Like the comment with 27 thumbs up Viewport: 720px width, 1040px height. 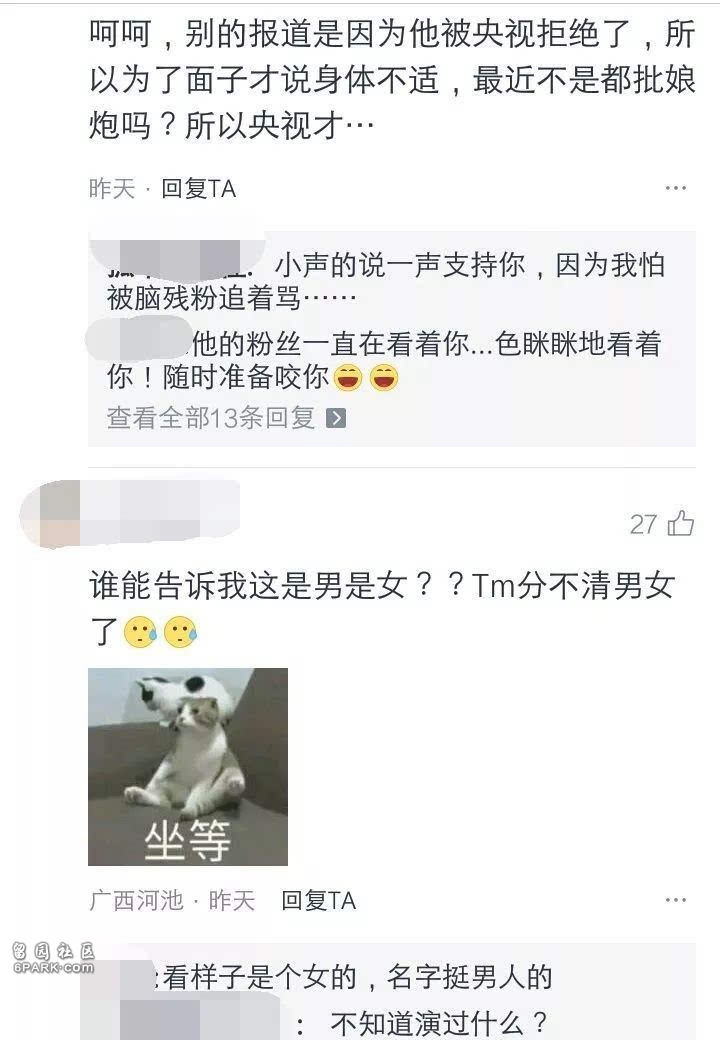click(x=681, y=523)
